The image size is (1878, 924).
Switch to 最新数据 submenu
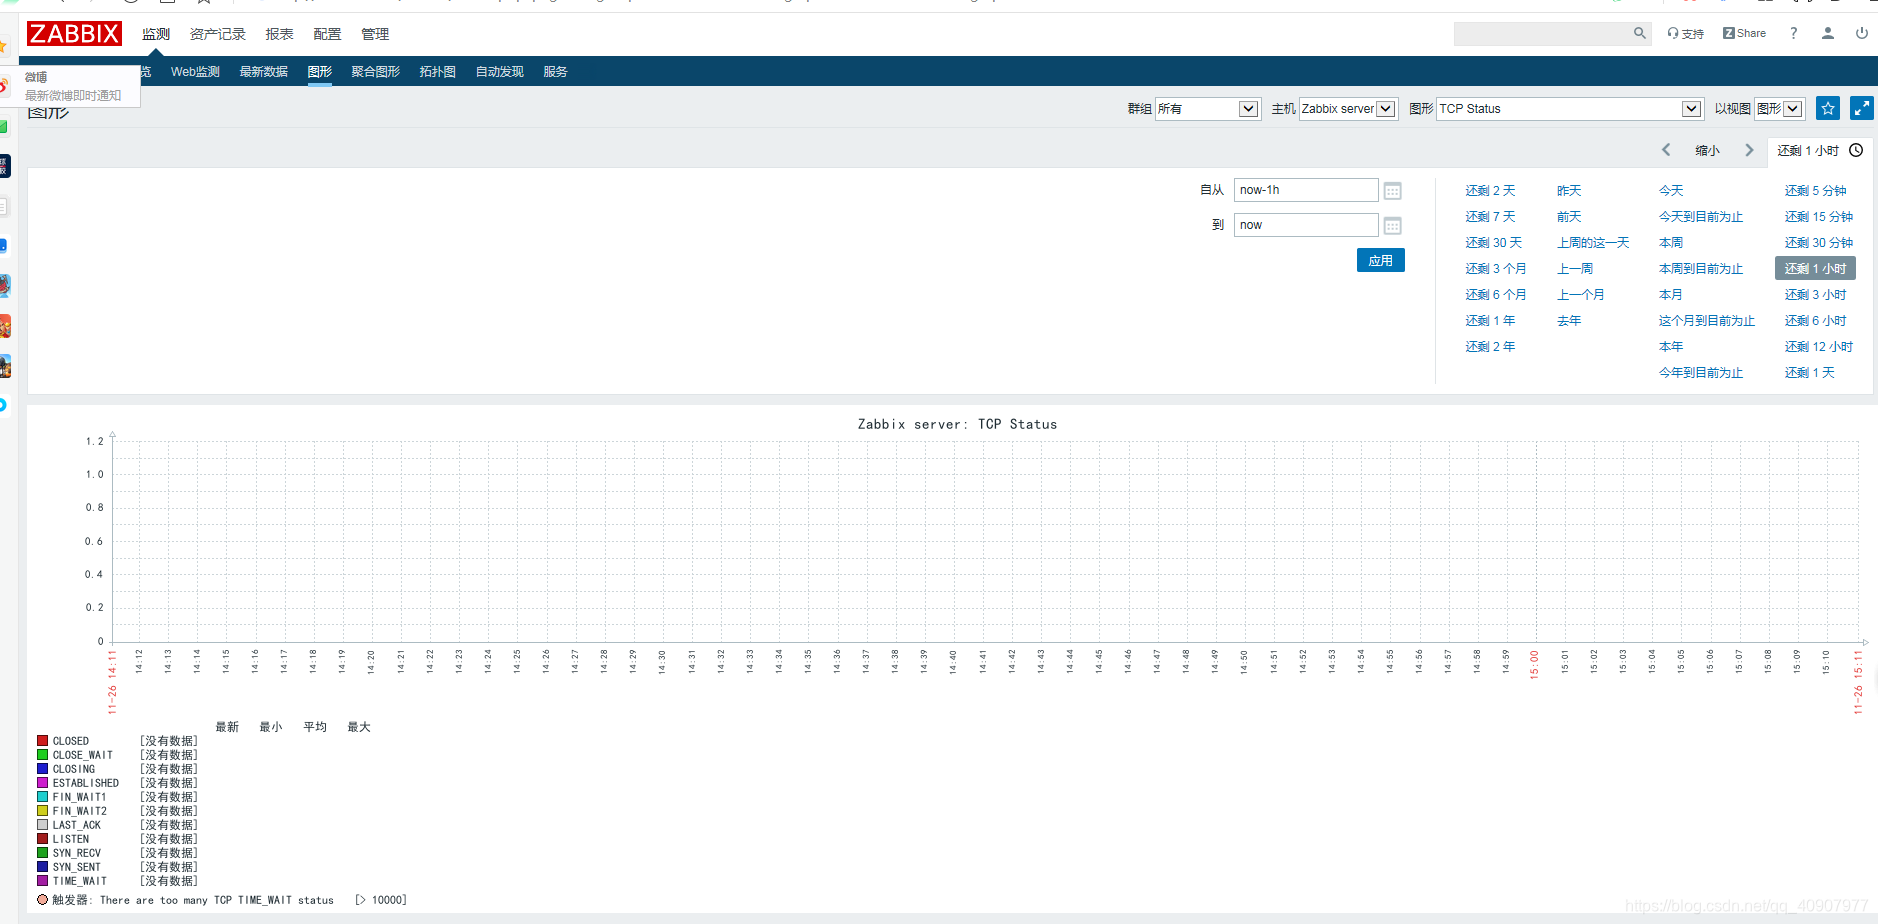click(x=264, y=72)
